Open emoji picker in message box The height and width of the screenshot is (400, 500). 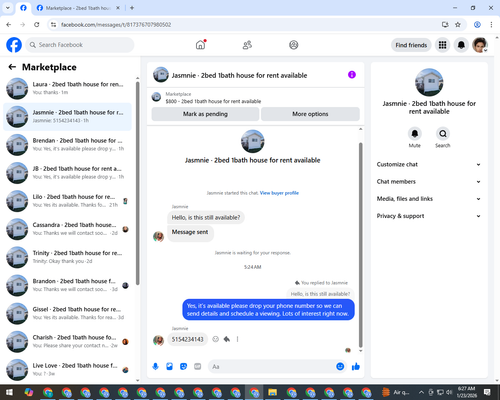pos(340,367)
